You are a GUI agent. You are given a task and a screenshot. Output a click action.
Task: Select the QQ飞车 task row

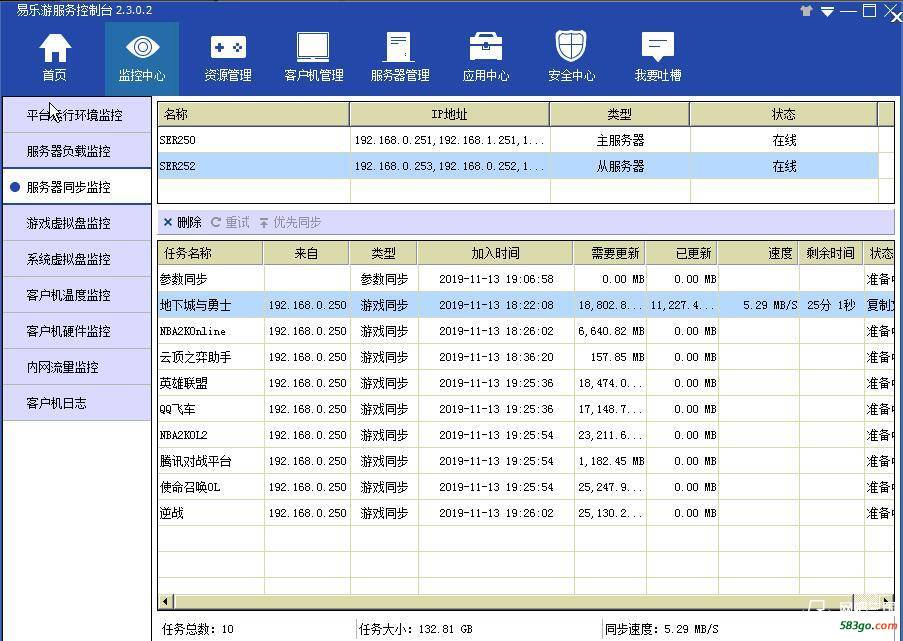(525, 409)
